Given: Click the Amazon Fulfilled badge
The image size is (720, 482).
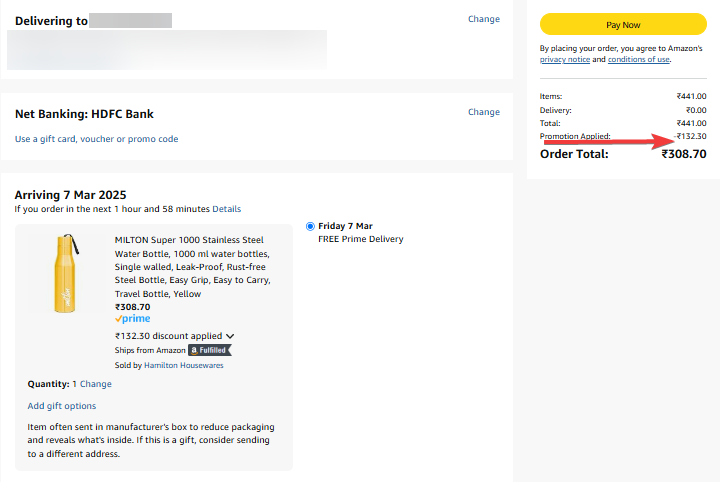Looking at the screenshot, I should click(210, 350).
